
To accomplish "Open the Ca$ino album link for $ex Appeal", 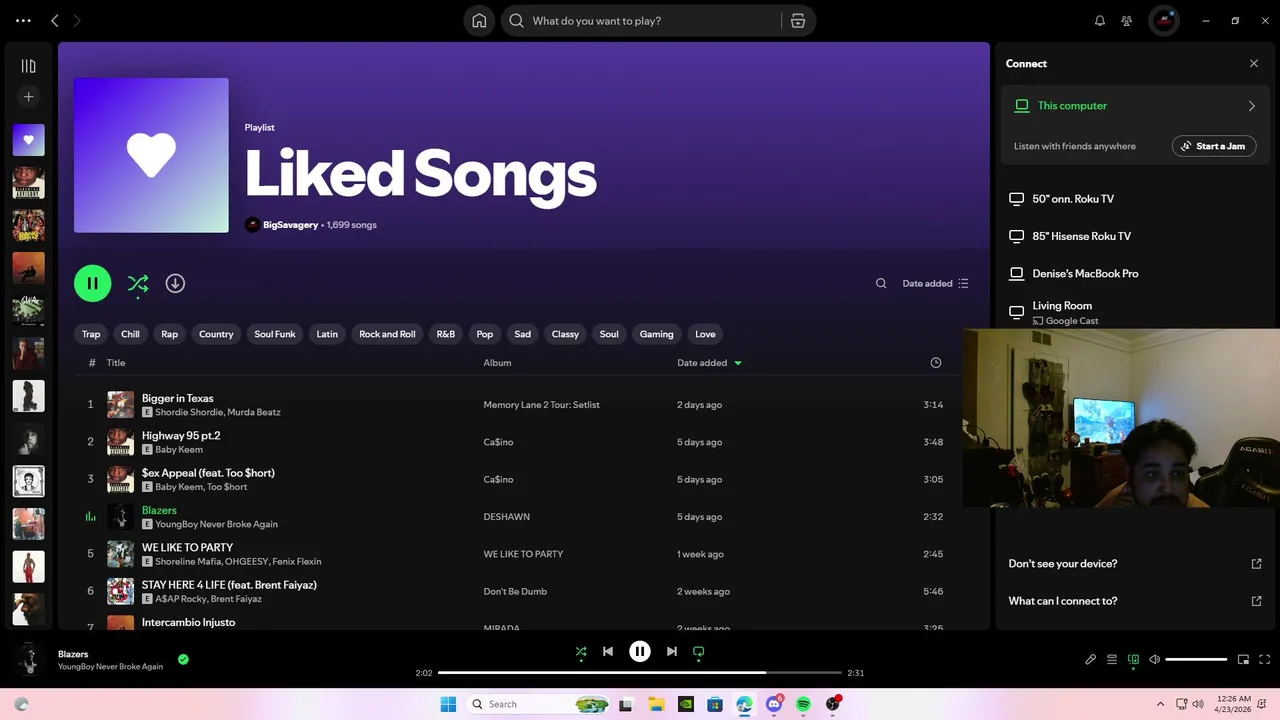I will click(498, 479).
